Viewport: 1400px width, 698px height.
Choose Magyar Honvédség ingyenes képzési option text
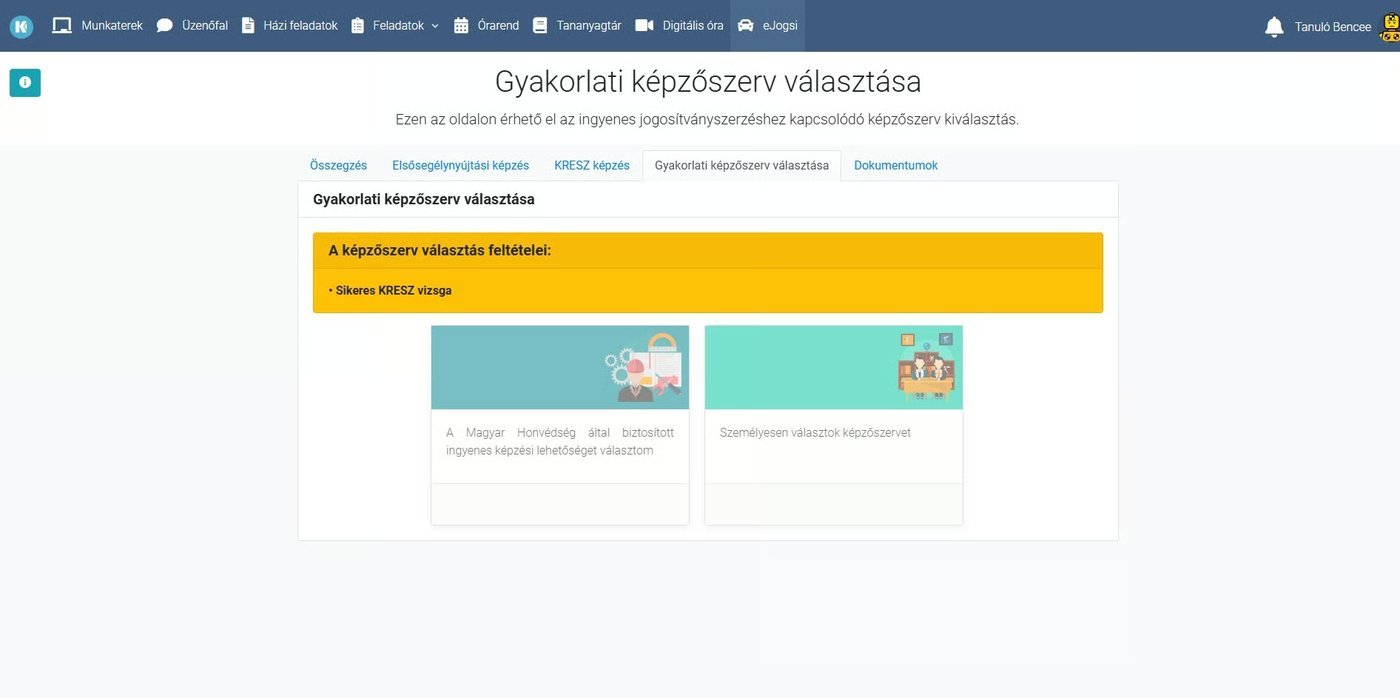(x=560, y=442)
